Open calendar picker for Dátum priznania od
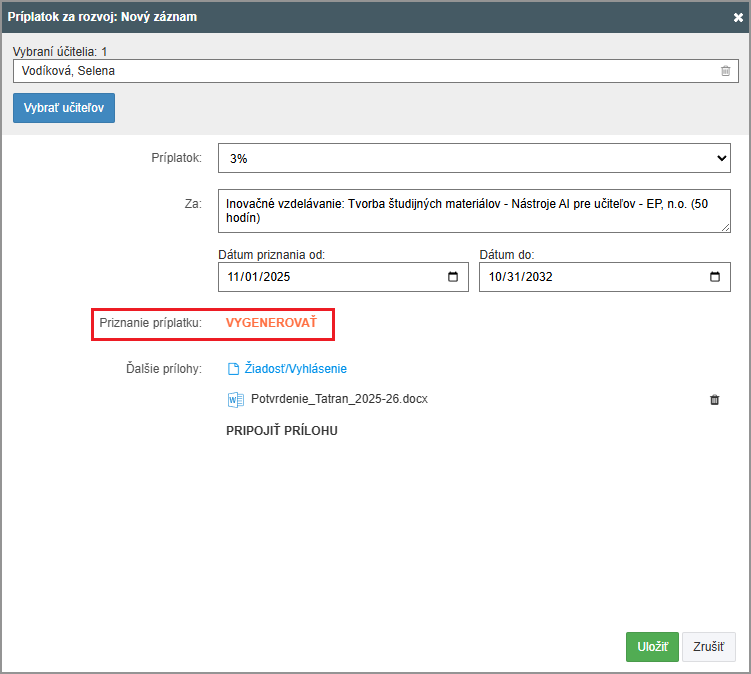This screenshot has height=674, width=751. point(453,277)
